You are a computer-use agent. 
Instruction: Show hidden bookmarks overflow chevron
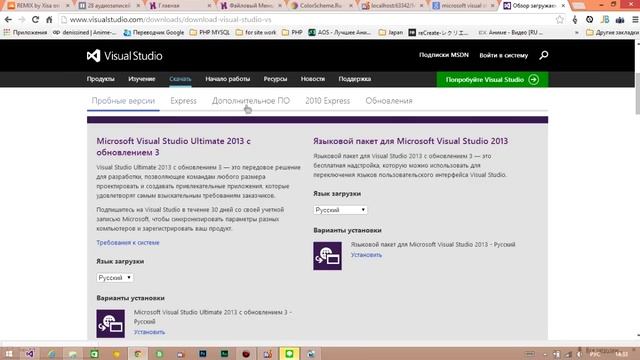577,32
